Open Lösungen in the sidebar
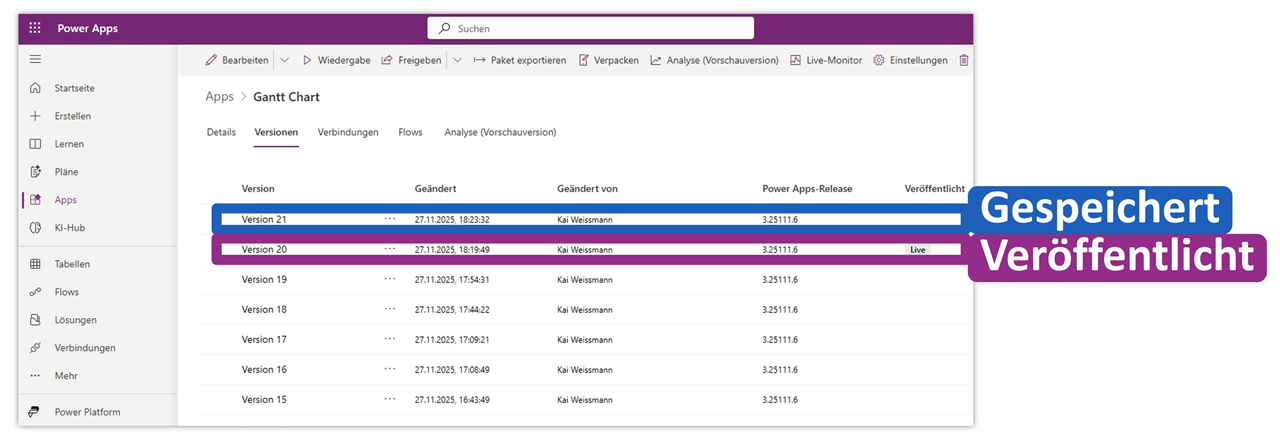This screenshot has height=436, width=1280. tap(76, 320)
